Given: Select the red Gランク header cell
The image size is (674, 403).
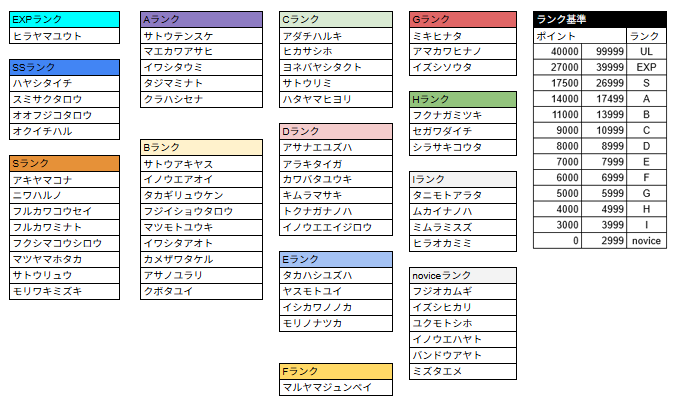Looking at the screenshot, I should 463,20.
